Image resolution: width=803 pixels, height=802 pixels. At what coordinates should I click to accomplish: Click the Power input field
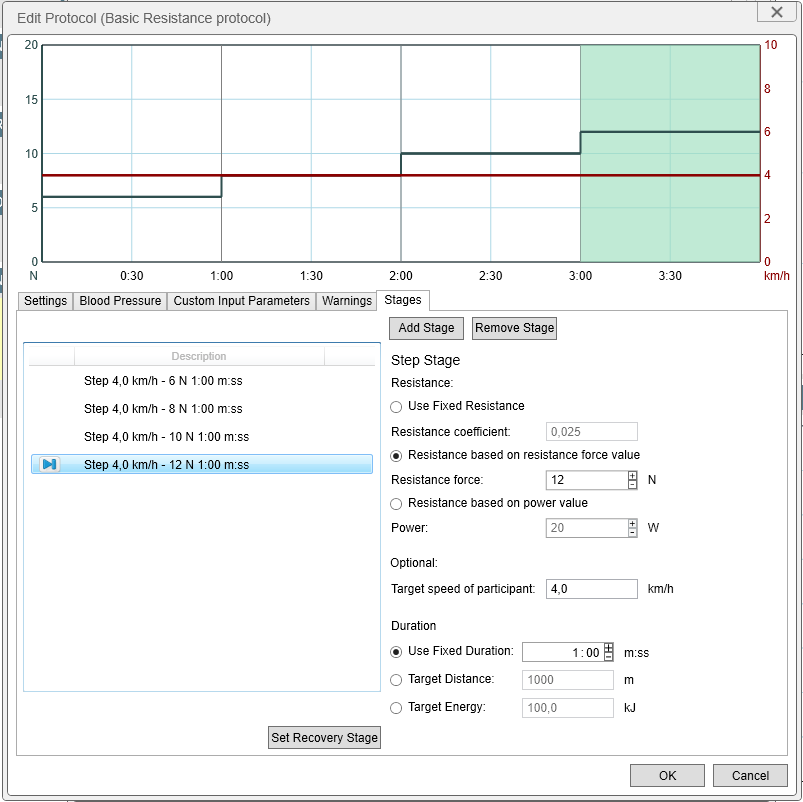[587, 528]
